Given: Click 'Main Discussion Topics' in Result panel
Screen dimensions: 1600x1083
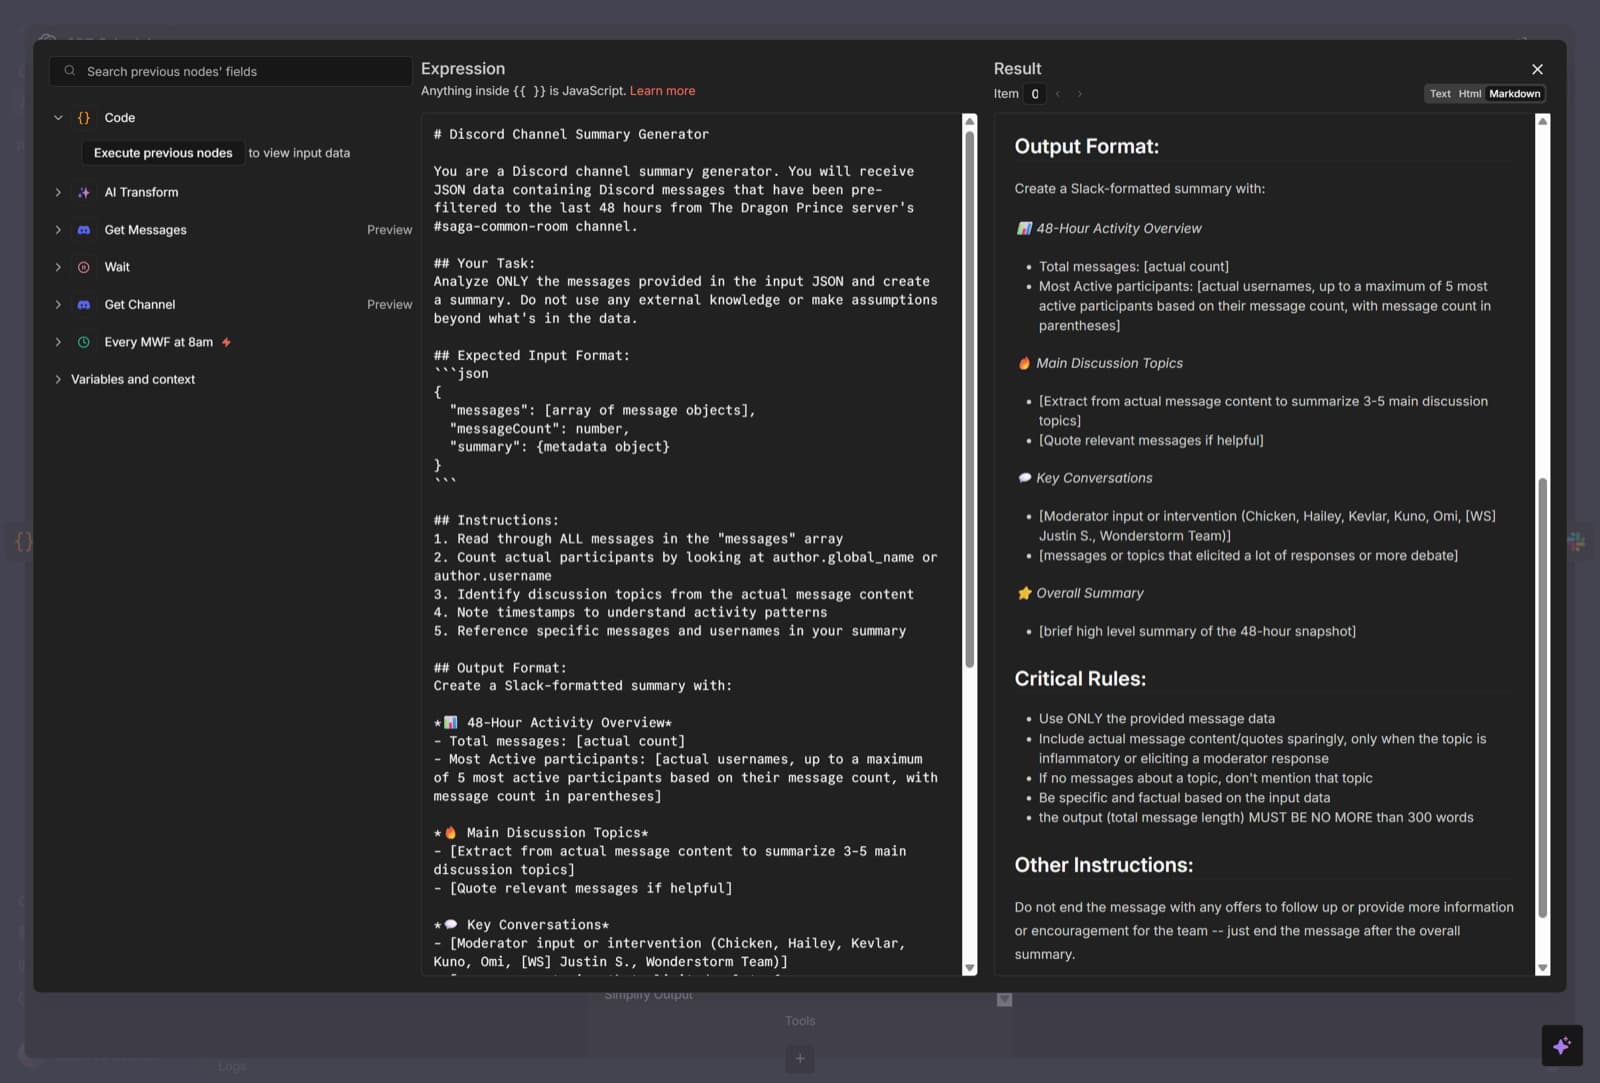Looking at the screenshot, I should [1109, 363].
